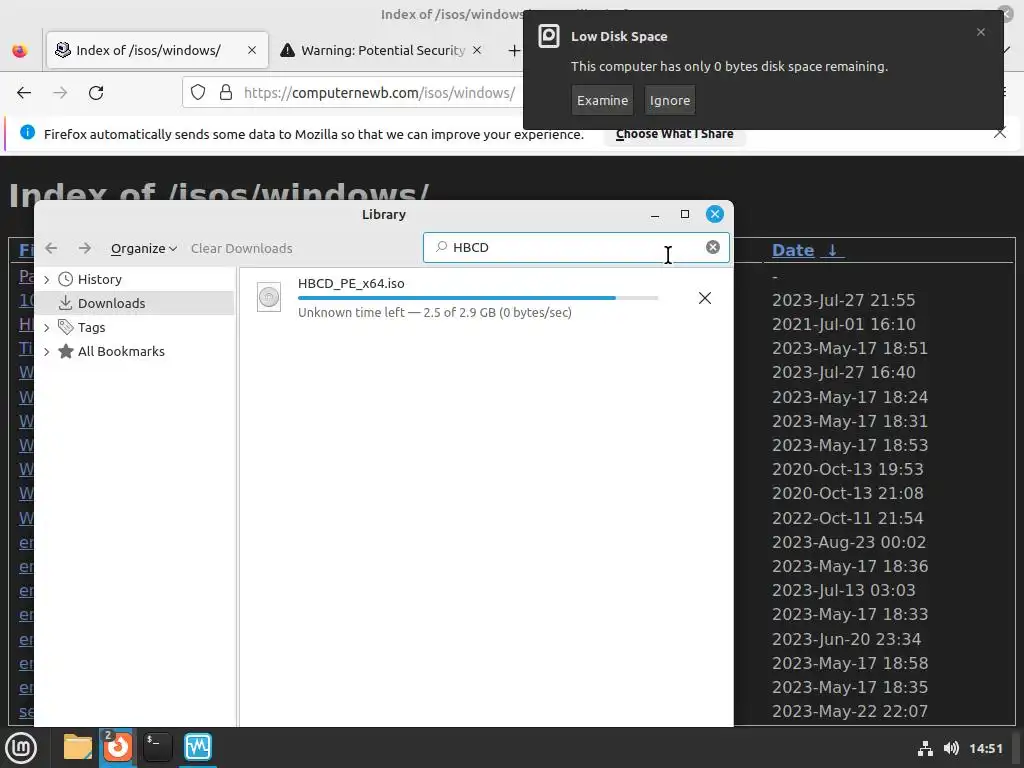The width and height of the screenshot is (1024, 768).
Task: Select Tags in Library sidebar
Action: point(91,328)
